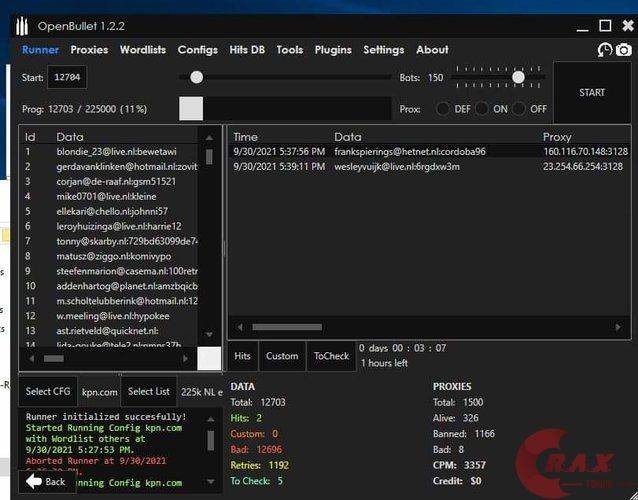Viewport: 638px width, 500px height.
Task: Click the down arrow in the runner log panel
Action: [210, 481]
